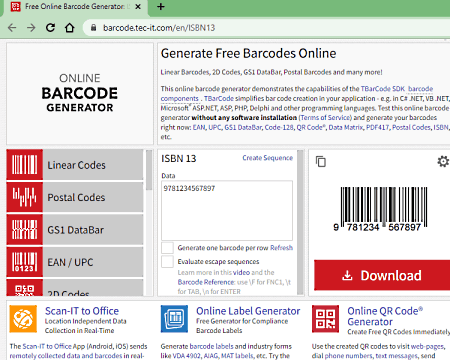Click the Online Label Generator icon
The image size is (450, 360).
point(174,319)
